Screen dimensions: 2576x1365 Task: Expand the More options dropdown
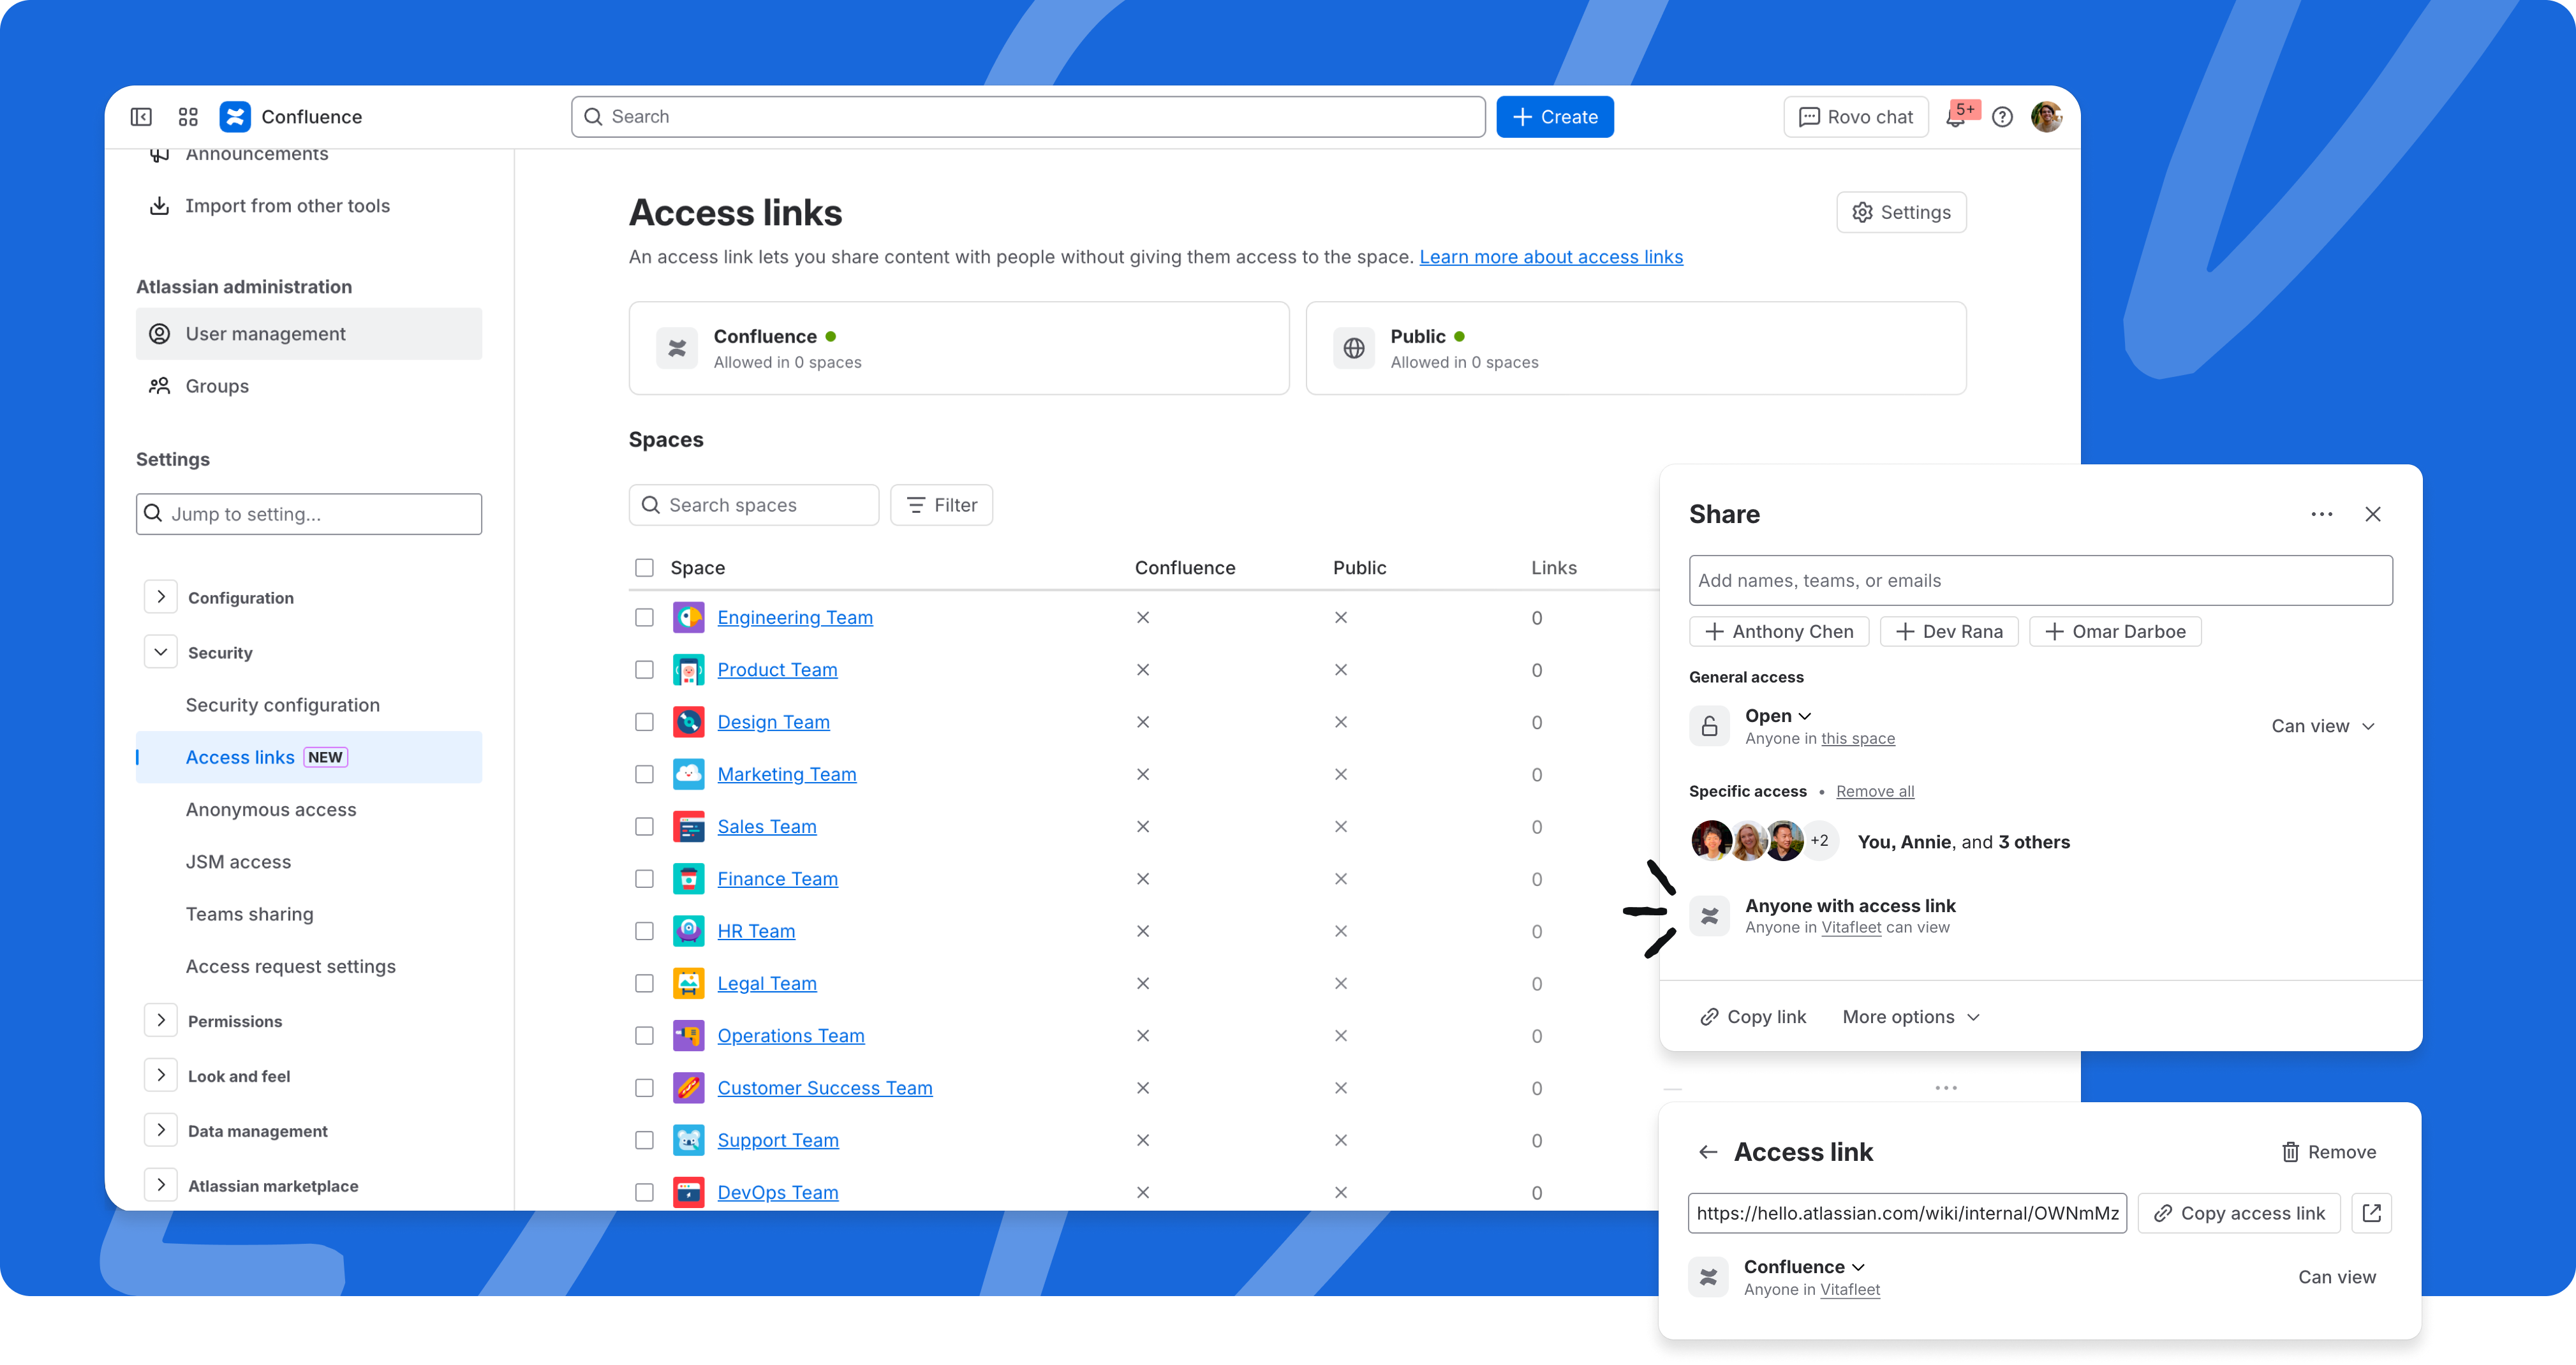[1910, 1017]
